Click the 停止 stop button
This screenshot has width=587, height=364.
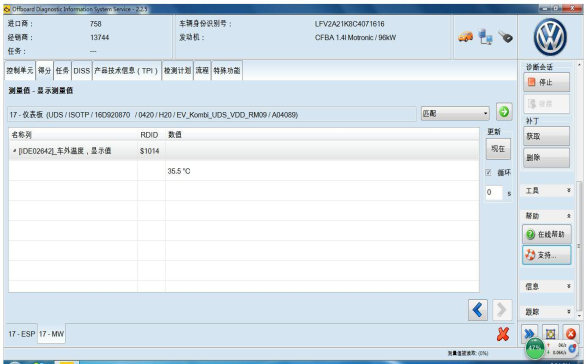(547, 82)
